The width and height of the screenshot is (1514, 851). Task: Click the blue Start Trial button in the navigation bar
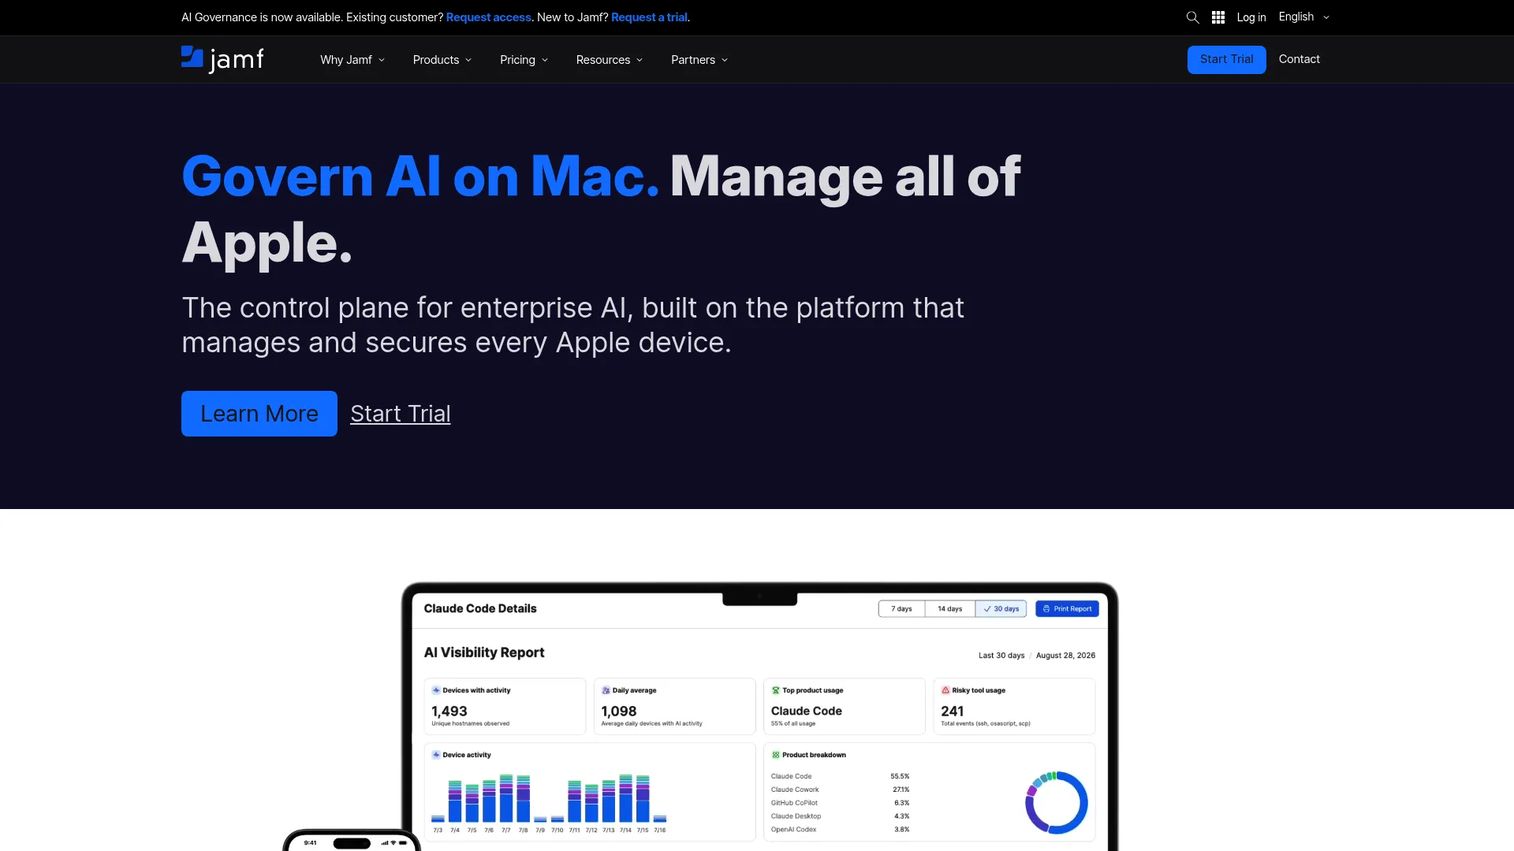[x=1227, y=59]
